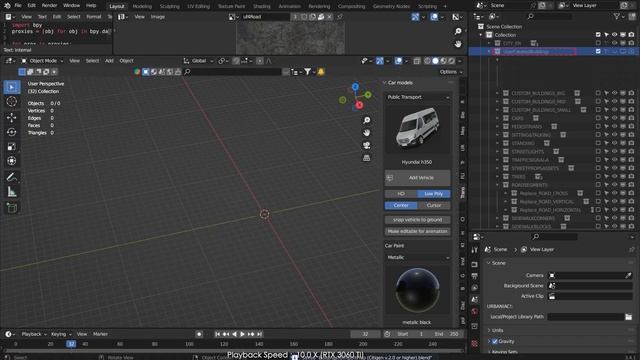The width and height of the screenshot is (640, 360).
Task: Click the viewport zoom magnifier icon
Action: (367, 120)
